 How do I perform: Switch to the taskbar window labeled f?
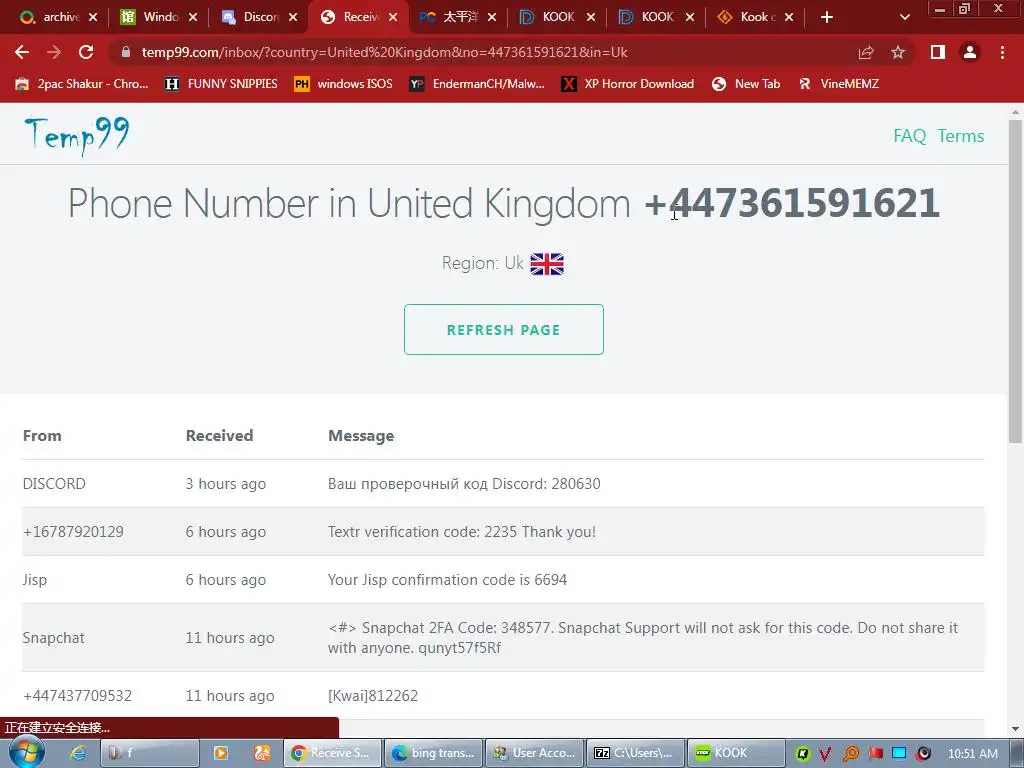(x=150, y=753)
